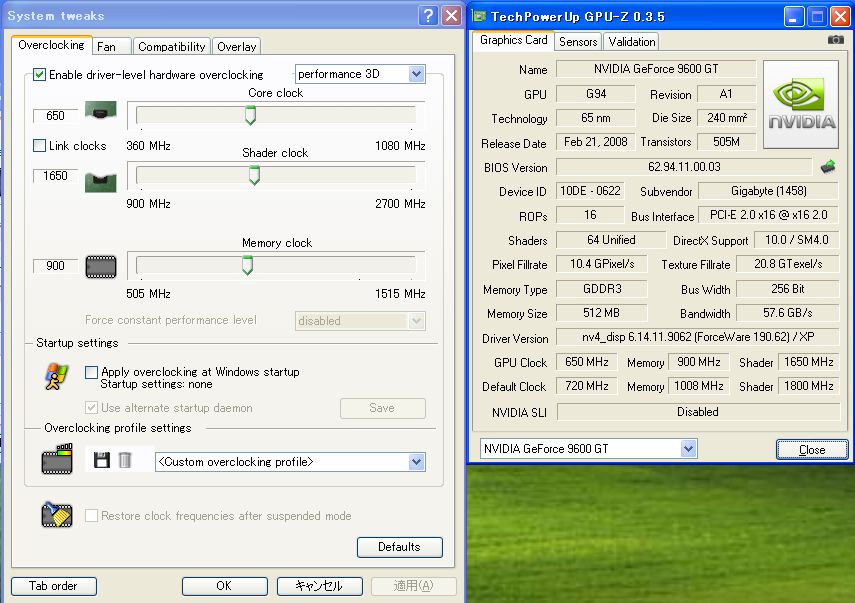Click the memory clock chip icon
855x603 pixels.
point(101,267)
